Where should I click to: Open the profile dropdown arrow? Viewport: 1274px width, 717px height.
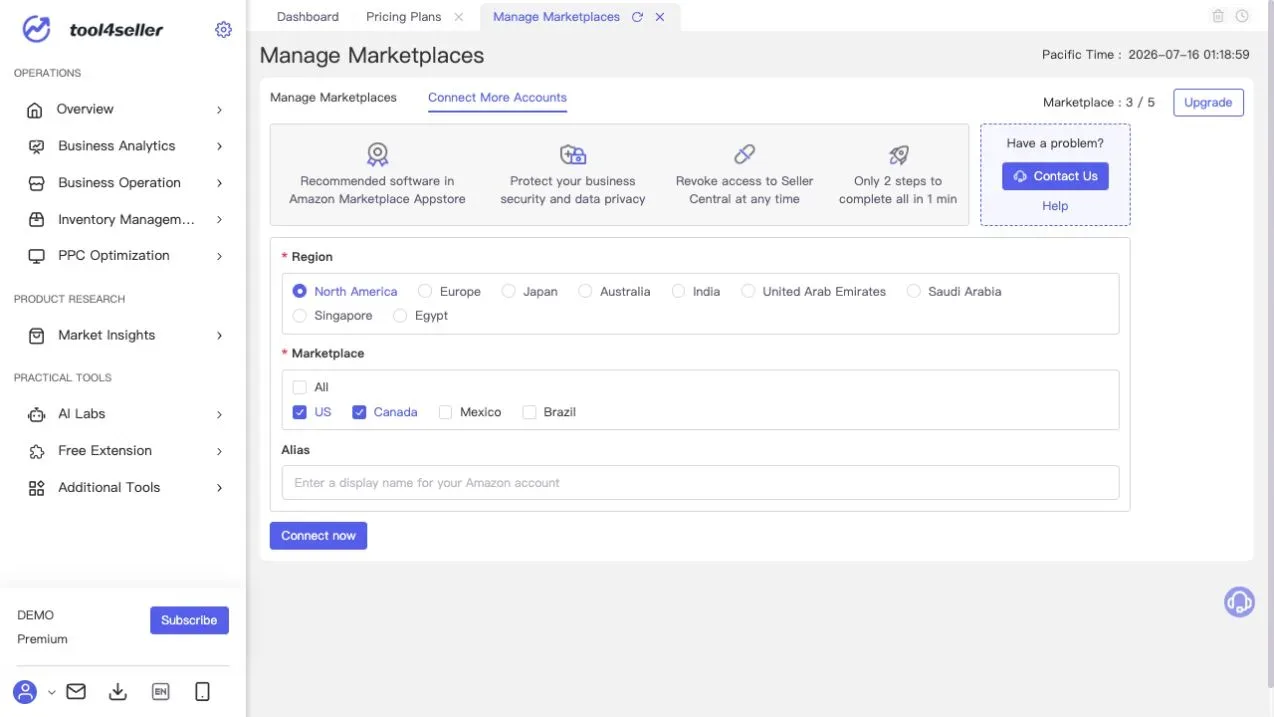[x=52, y=692]
